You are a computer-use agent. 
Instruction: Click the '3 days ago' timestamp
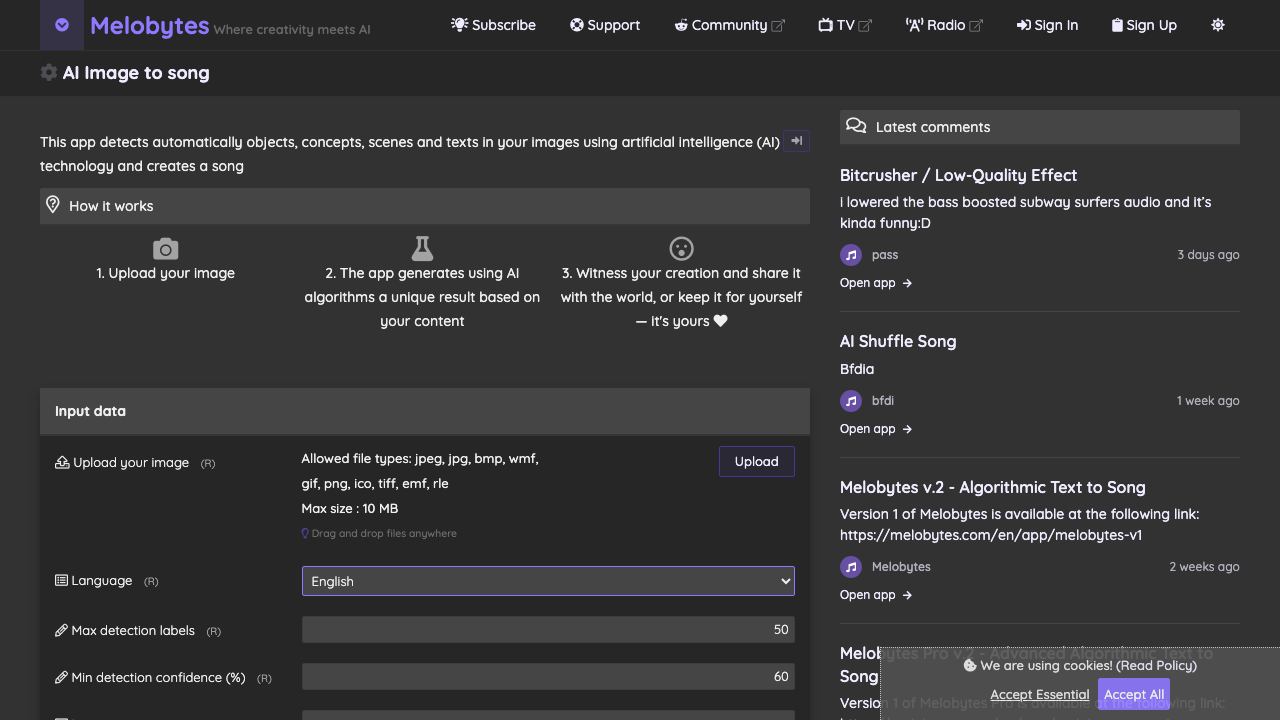(1208, 255)
